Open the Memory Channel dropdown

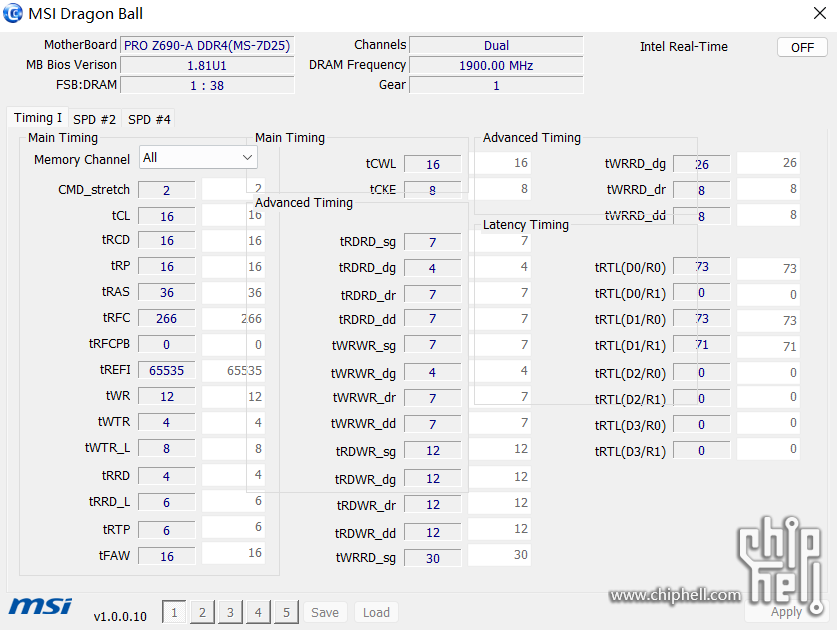pyautogui.click(x=198, y=158)
